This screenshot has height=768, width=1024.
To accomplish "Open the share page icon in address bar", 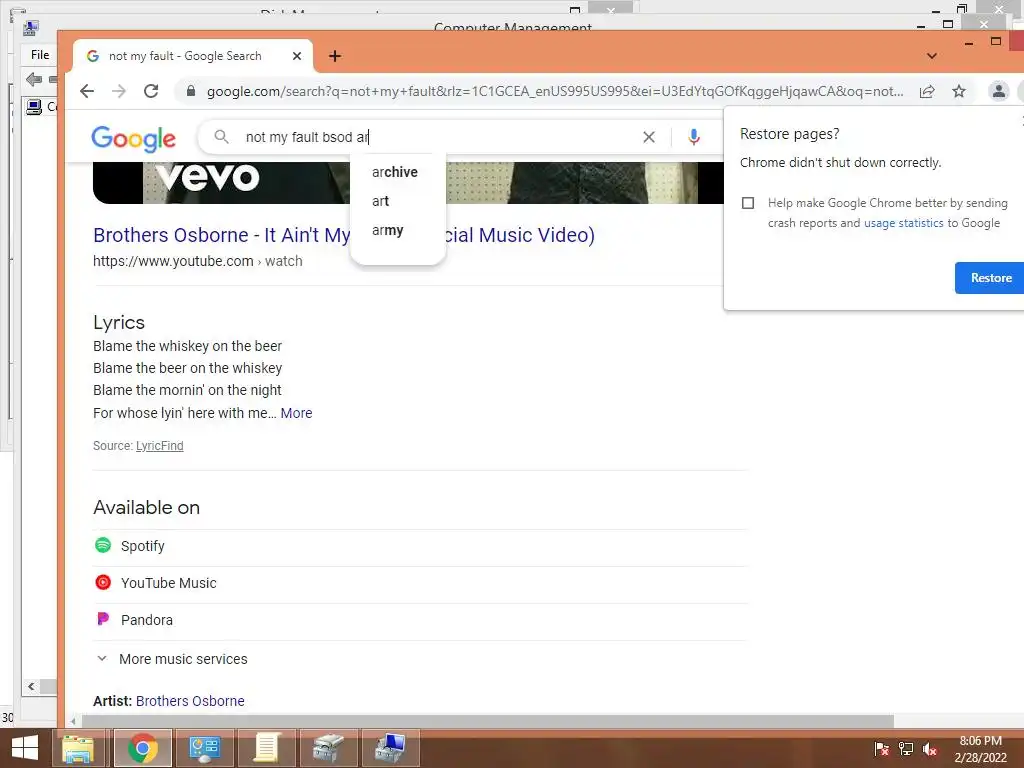I will [x=927, y=91].
